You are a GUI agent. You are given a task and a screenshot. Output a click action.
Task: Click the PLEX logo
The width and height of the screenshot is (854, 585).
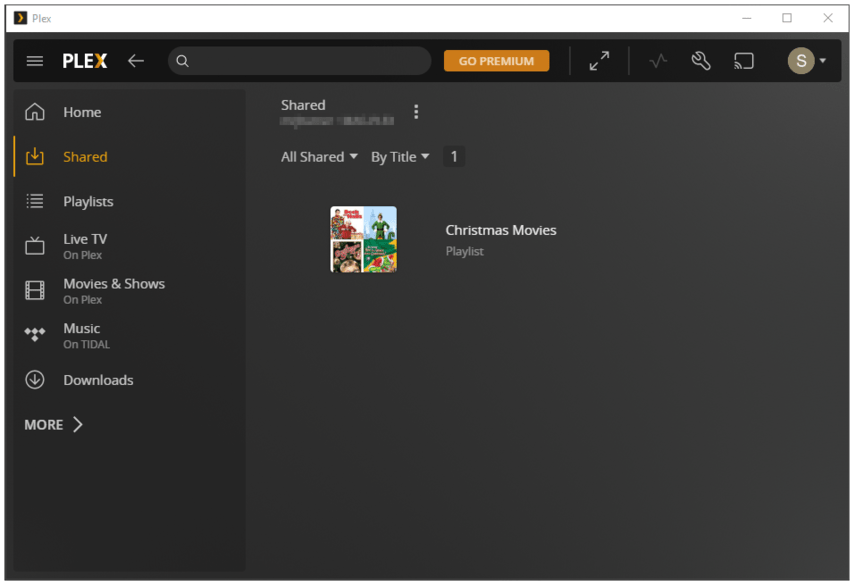click(85, 61)
